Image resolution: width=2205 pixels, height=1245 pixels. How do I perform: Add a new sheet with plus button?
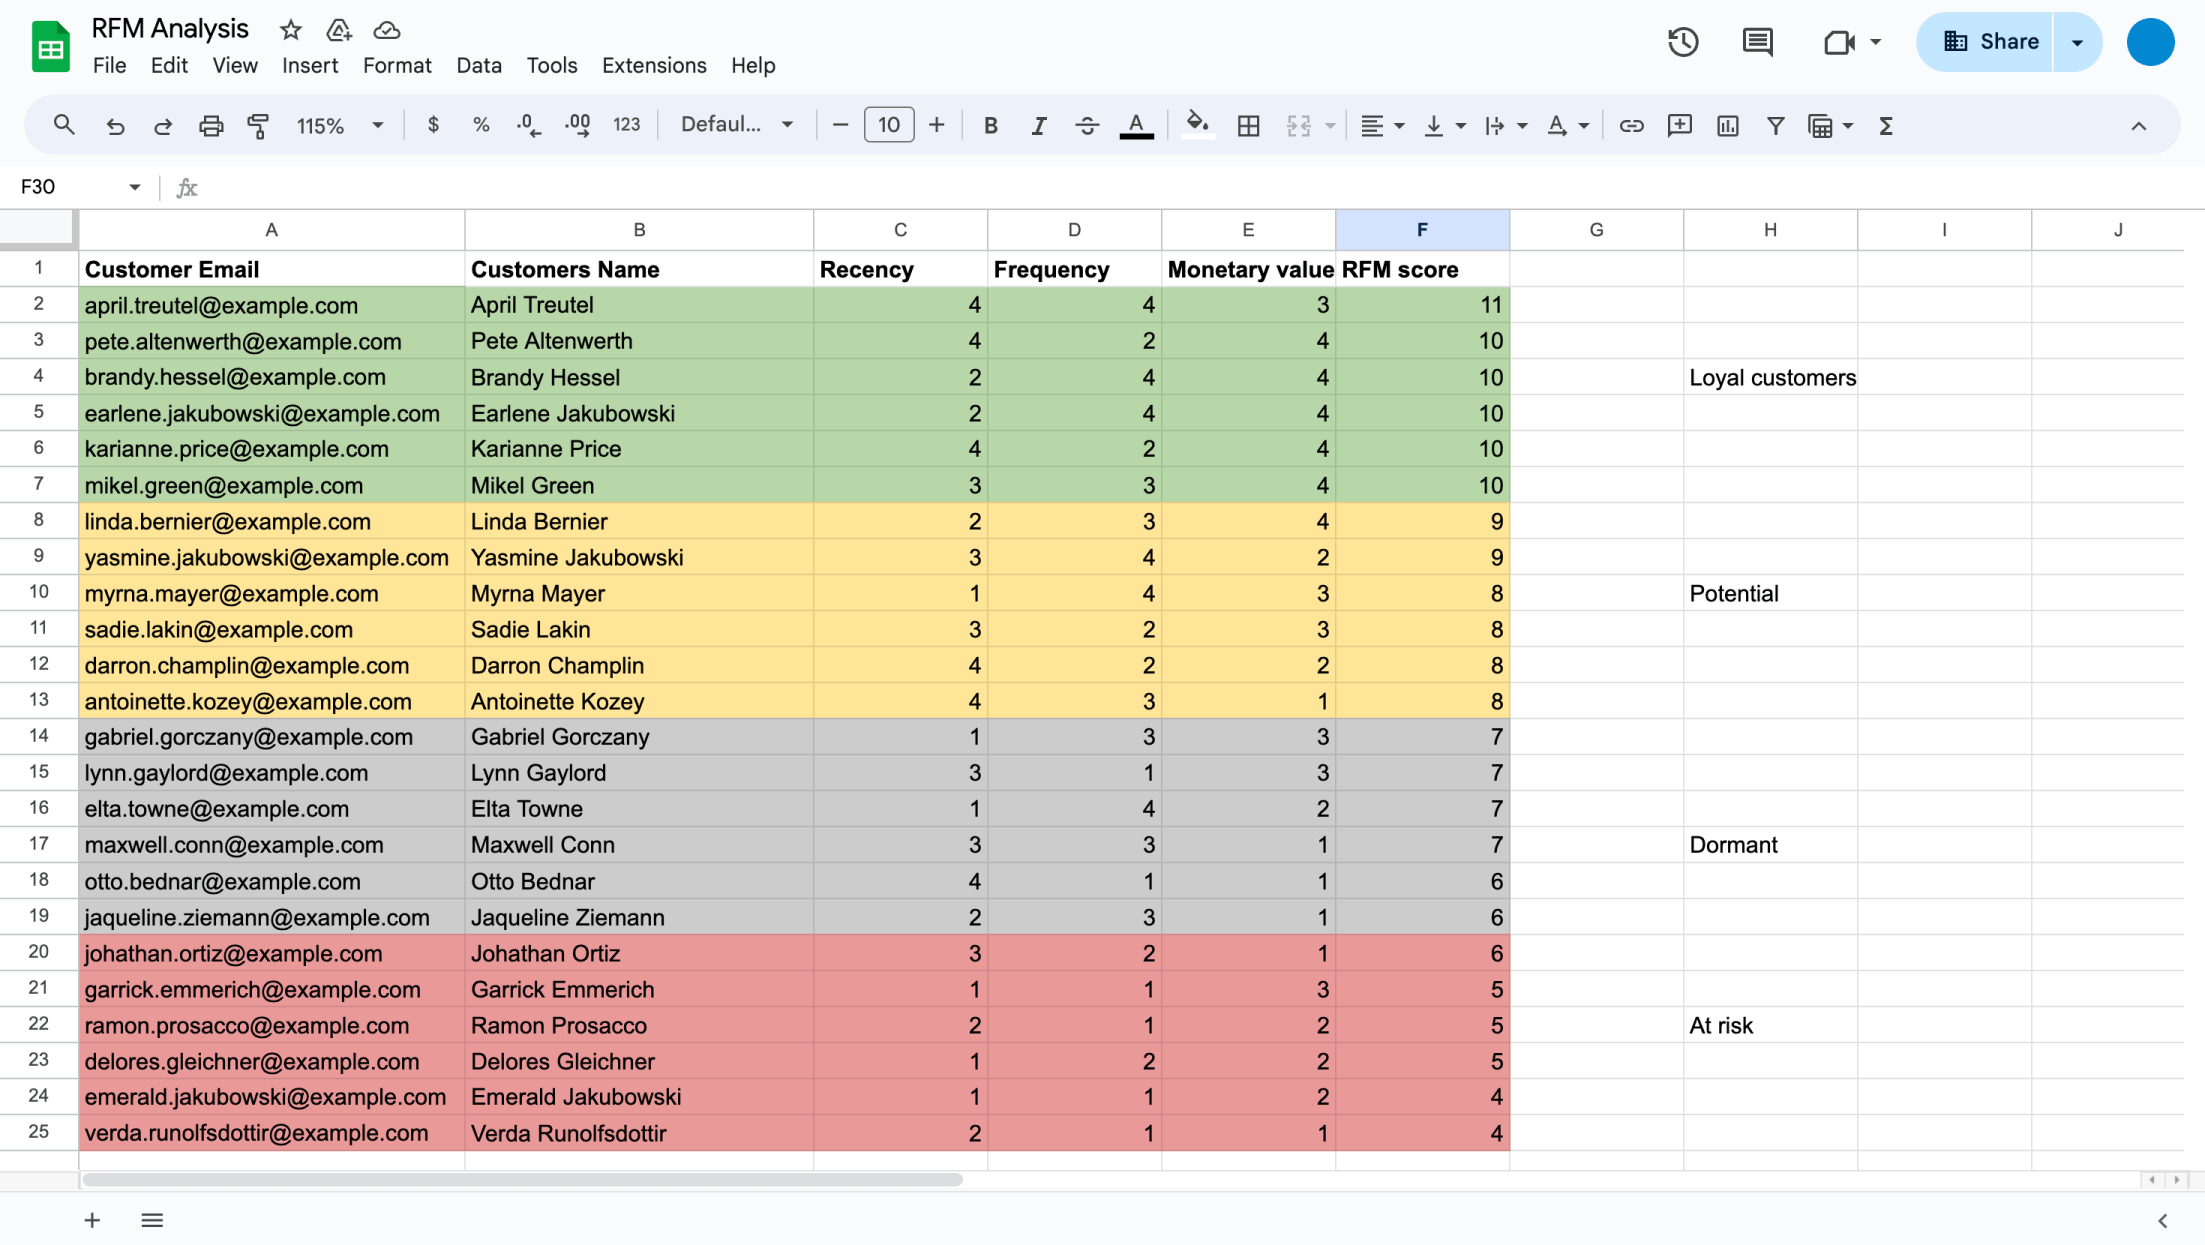click(x=92, y=1220)
